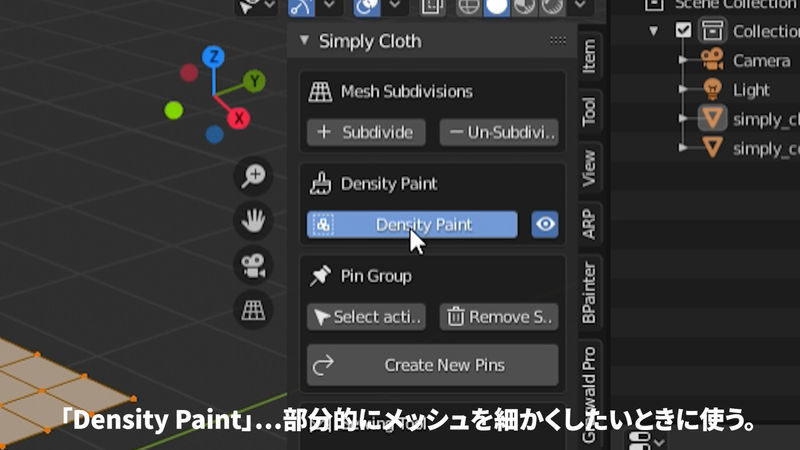The height and width of the screenshot is (450, 800).
Task: Click the Un-Subdivide button
Action: point(499,132)
